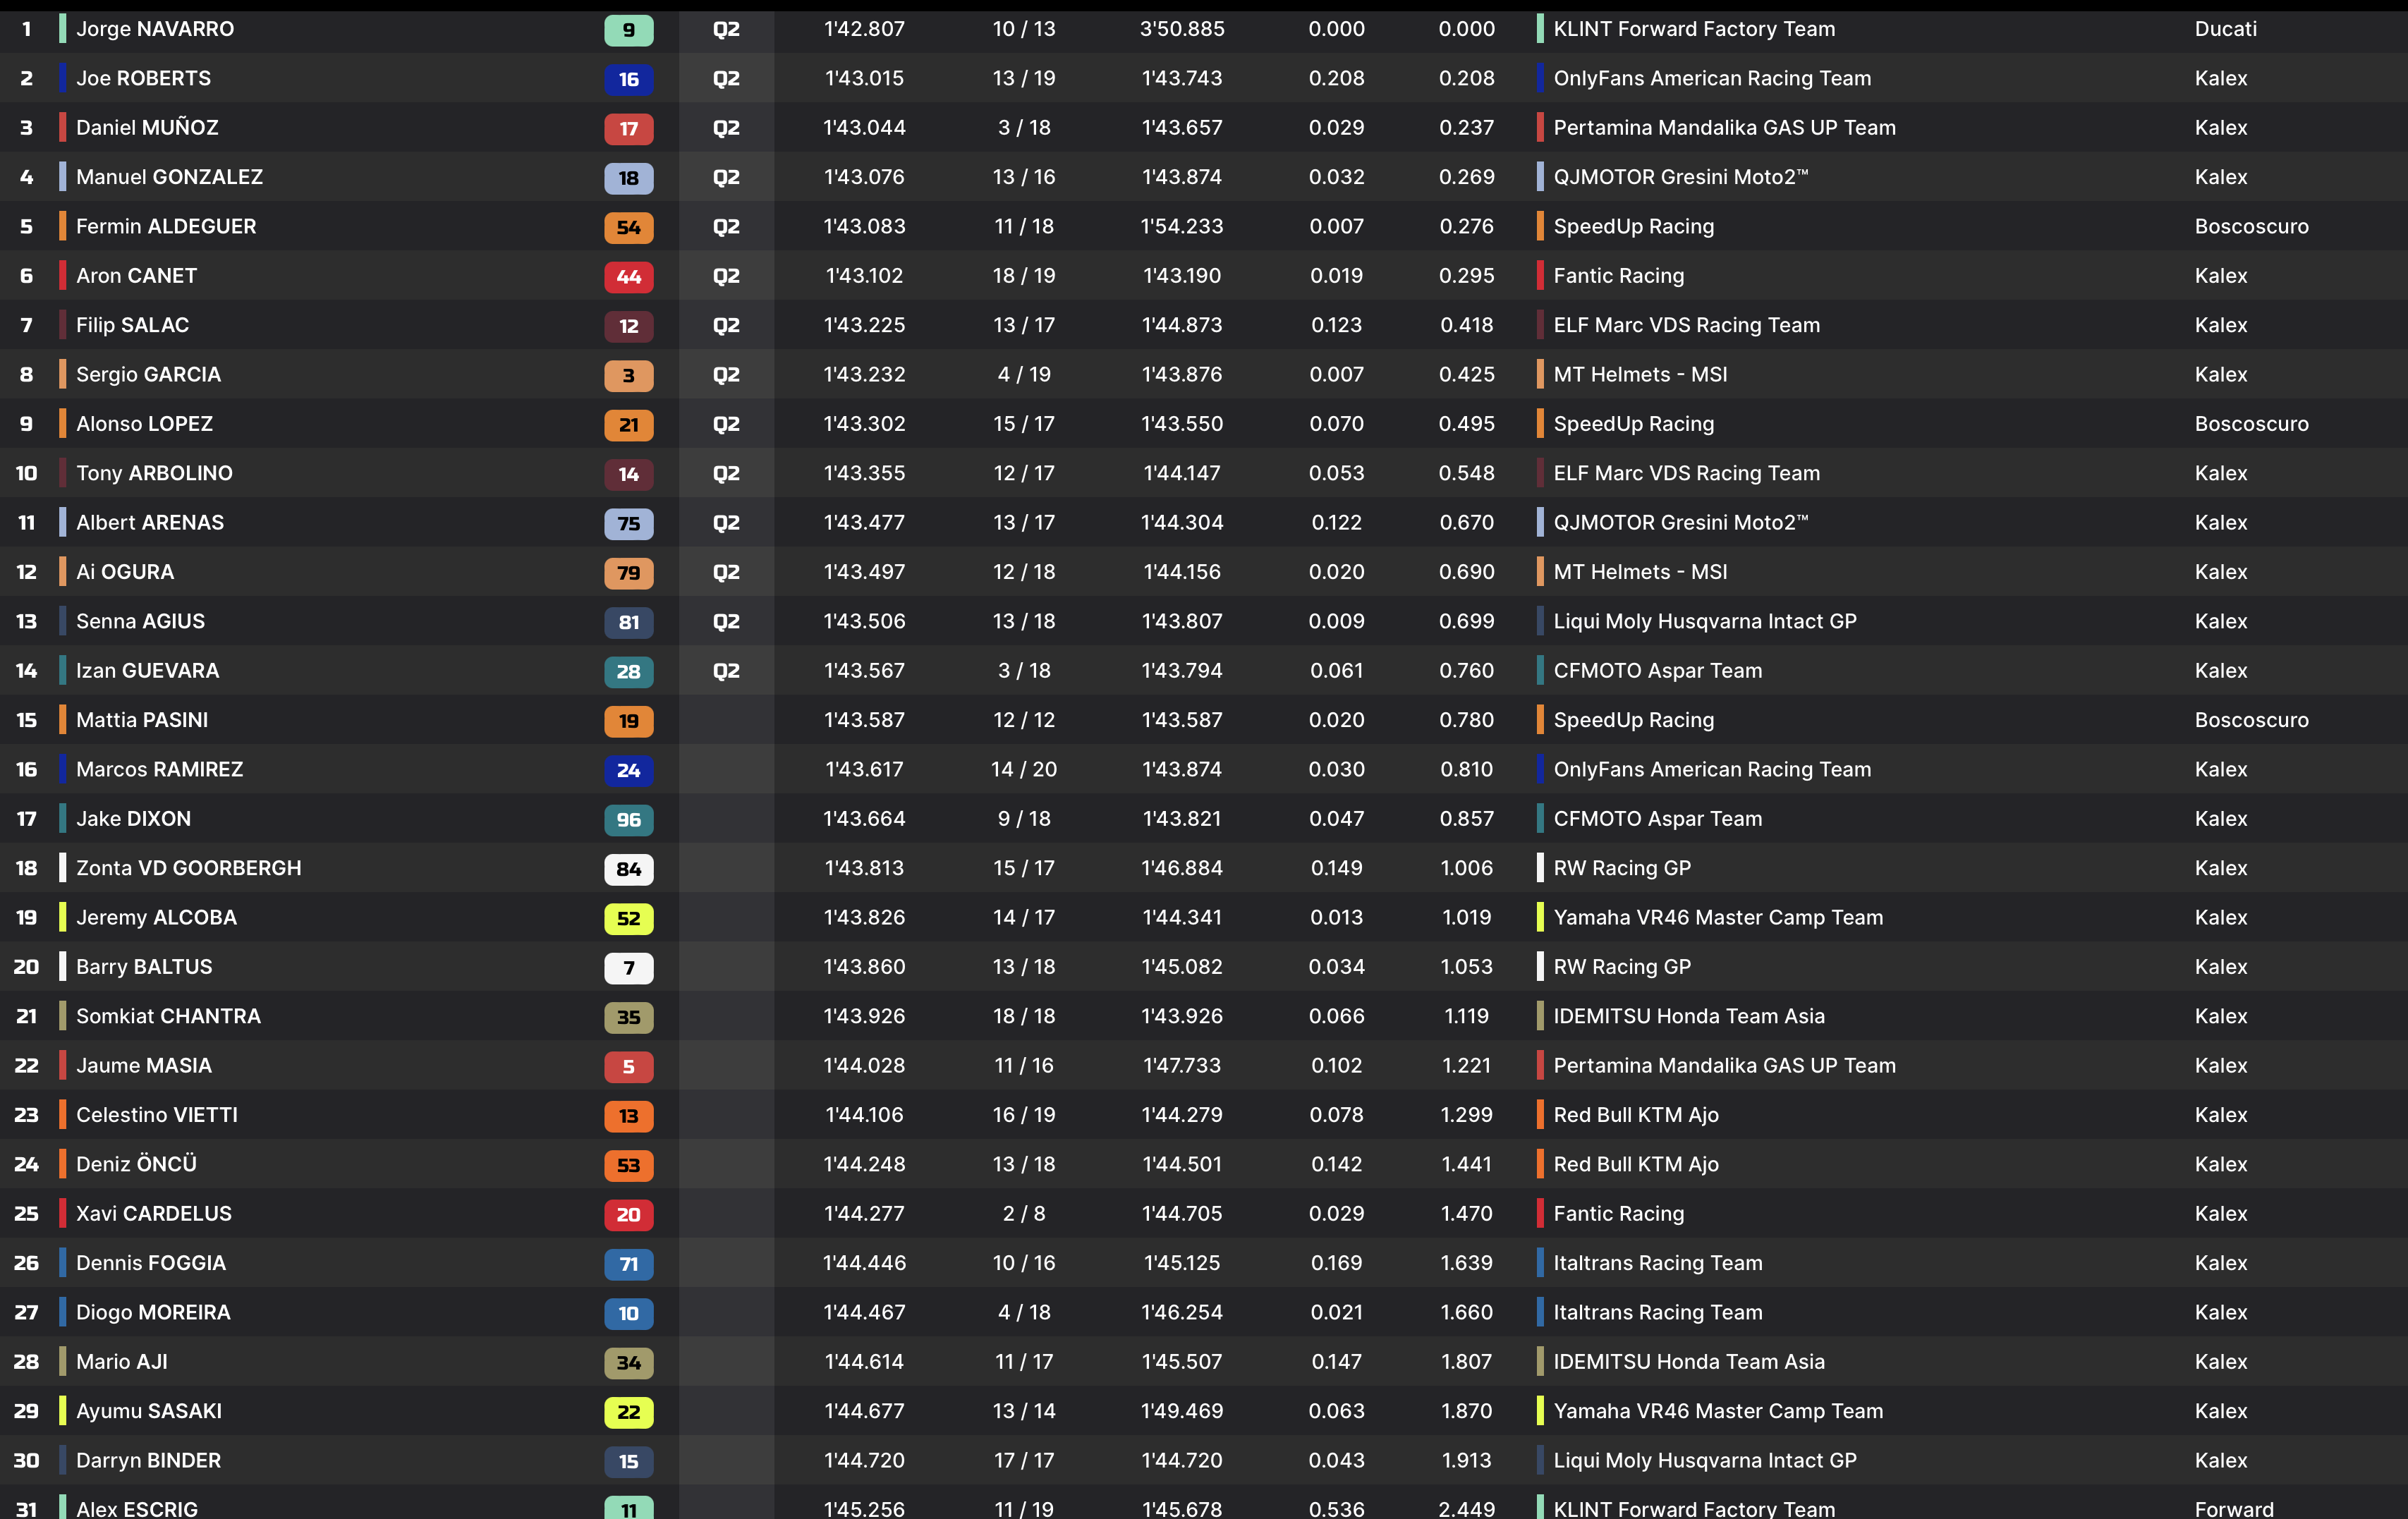This screenshot has width=2408, height=1519.
Task: Click Jorge Navarro's number 9 badge
Action: 628,30
